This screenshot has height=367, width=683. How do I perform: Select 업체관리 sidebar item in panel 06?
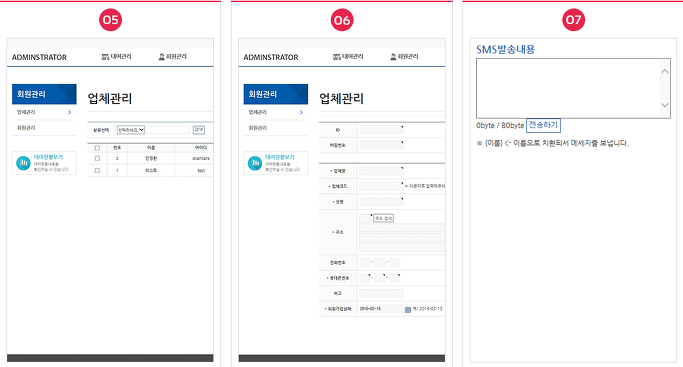[x=258, y=112]
